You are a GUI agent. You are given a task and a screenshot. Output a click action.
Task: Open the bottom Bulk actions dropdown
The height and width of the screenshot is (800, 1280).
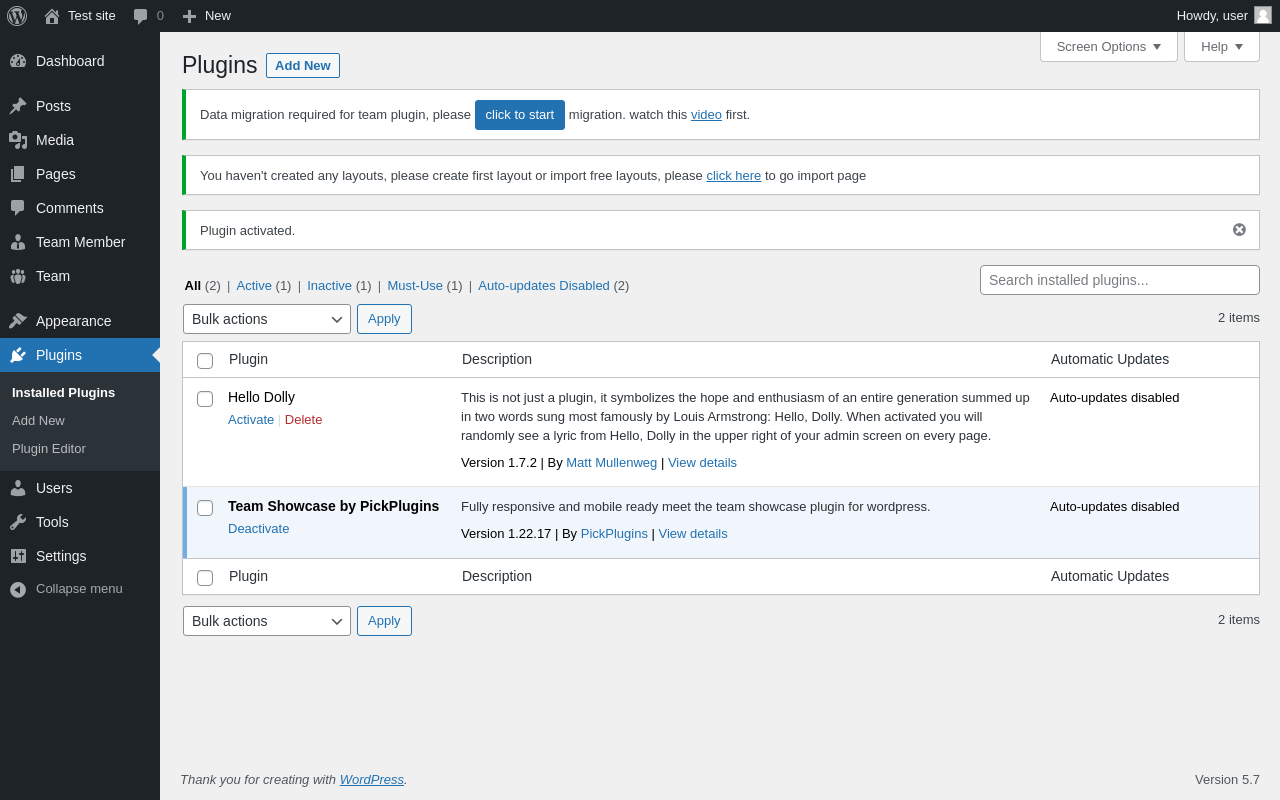coord(267,621)
